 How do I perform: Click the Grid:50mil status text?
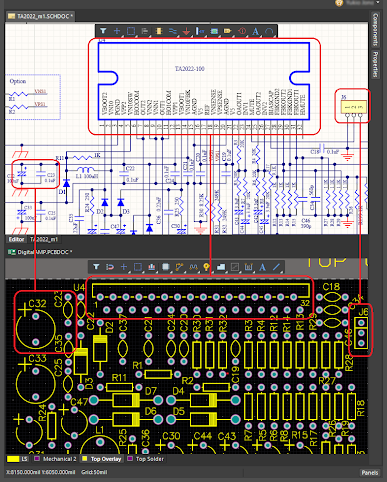tap(94, 472)
